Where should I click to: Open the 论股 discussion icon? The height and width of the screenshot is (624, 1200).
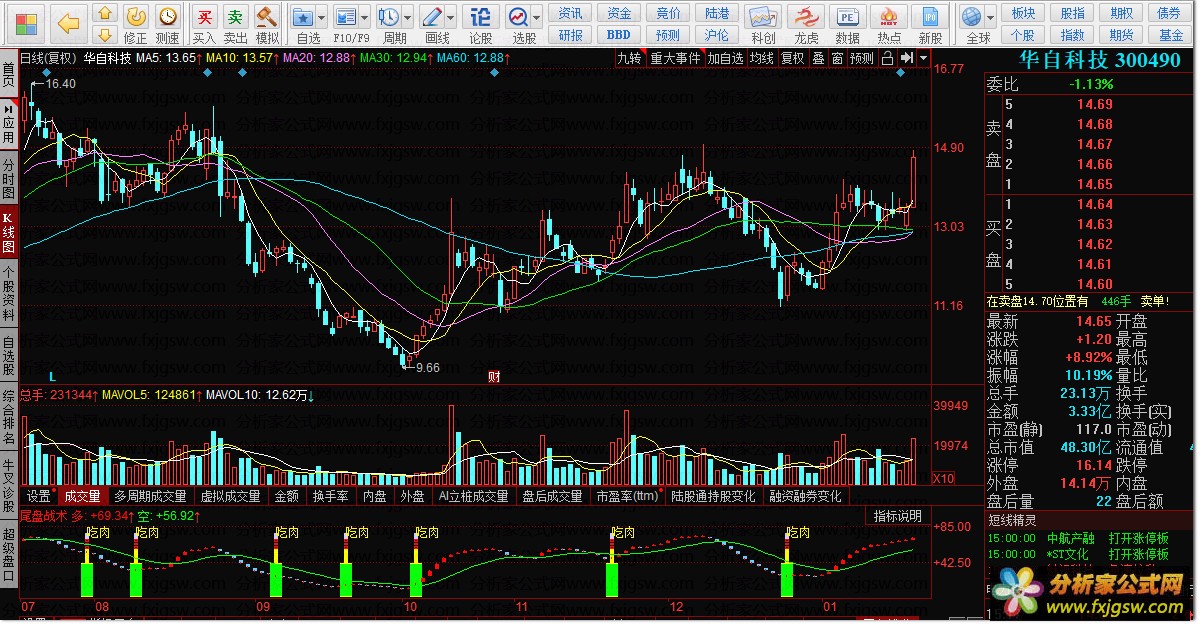[481, 24]
